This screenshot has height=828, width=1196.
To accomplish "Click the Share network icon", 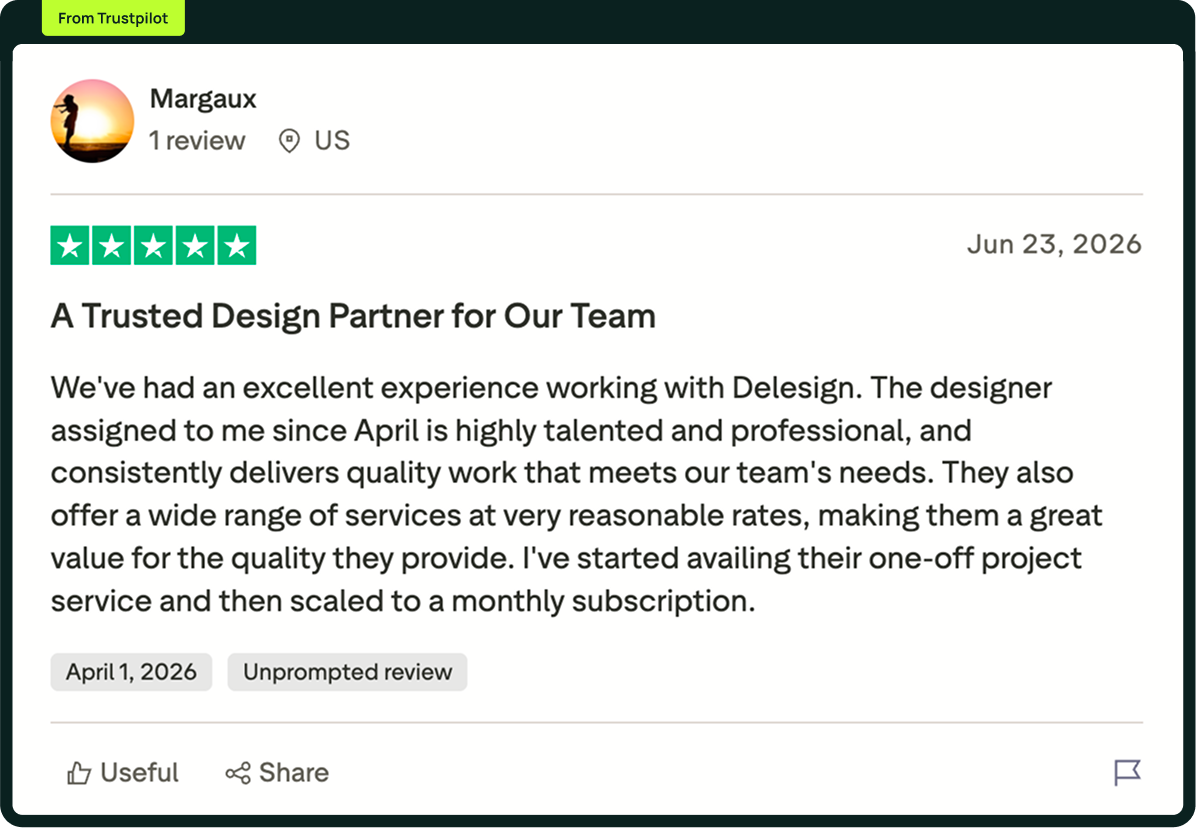I will (x=238, y=773).
